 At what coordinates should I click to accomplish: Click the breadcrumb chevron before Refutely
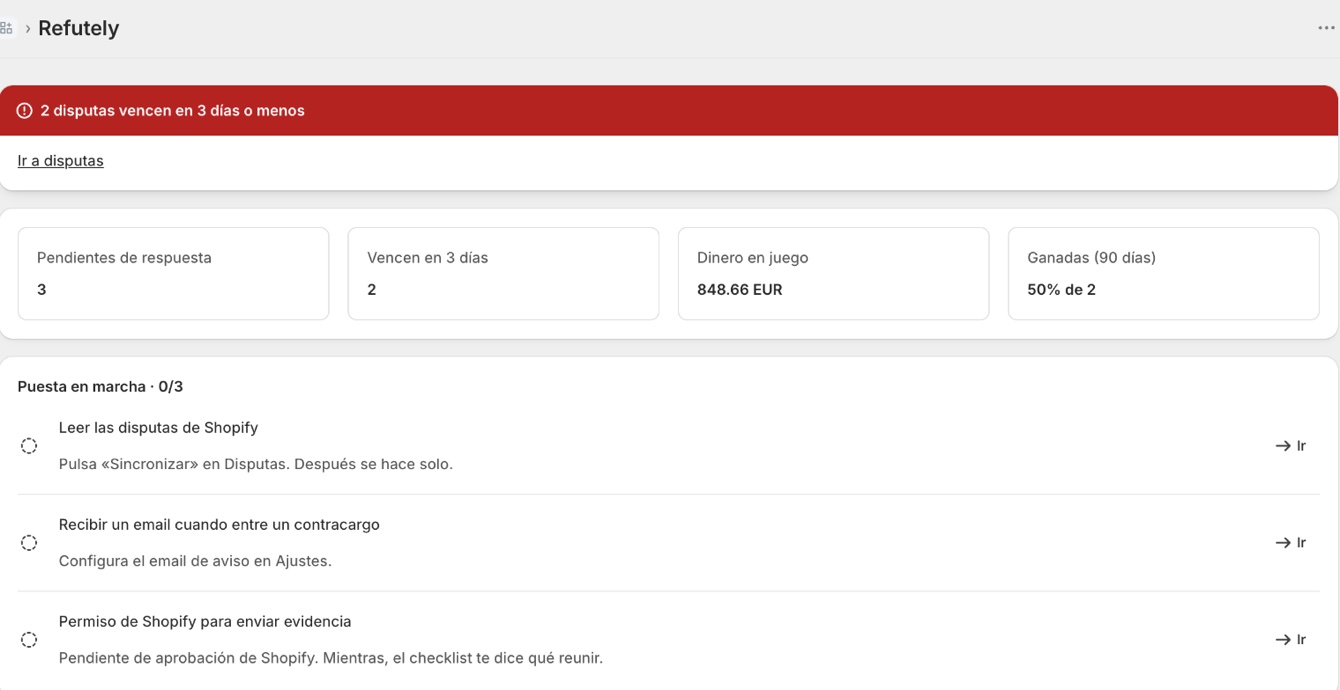(28, 29)
